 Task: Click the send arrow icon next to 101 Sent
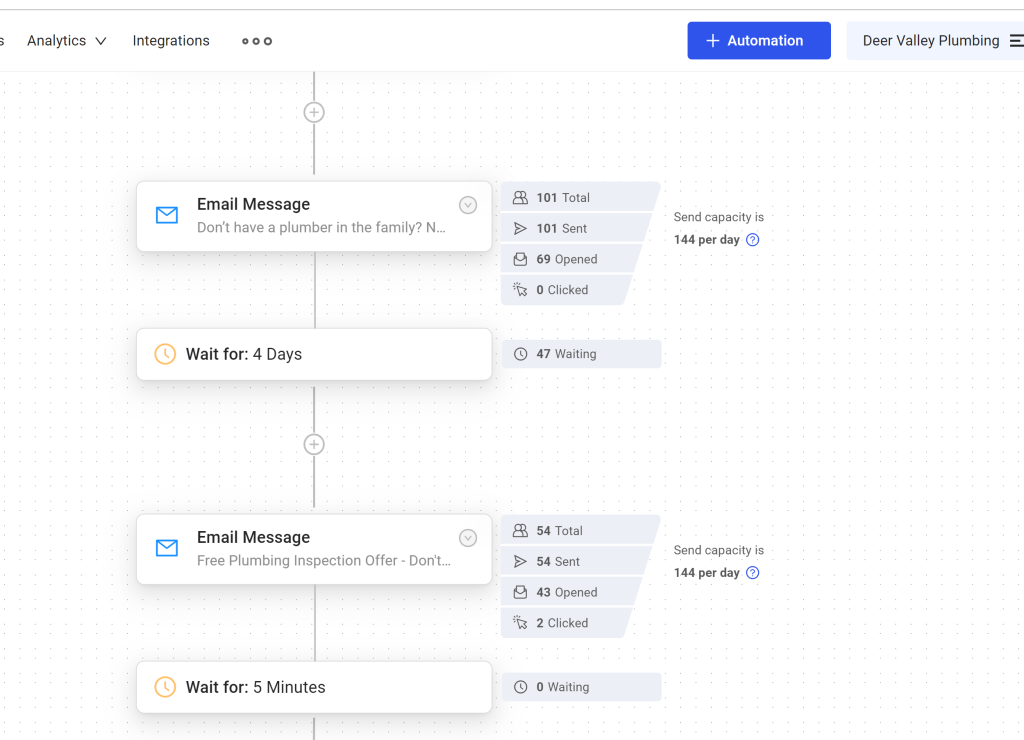(x=520, y=229)
